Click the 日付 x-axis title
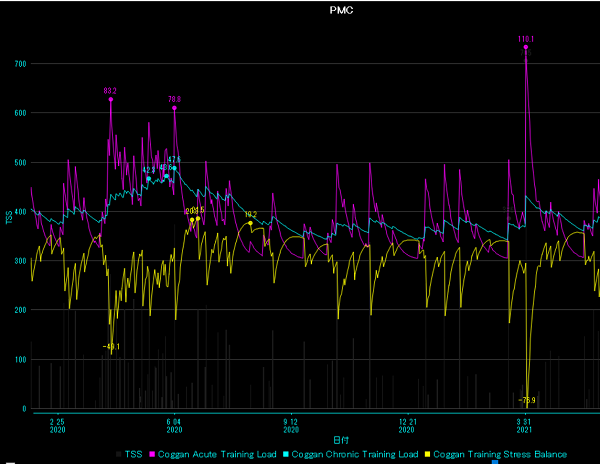Screen dimensions: 600x464 coord(341,440)
